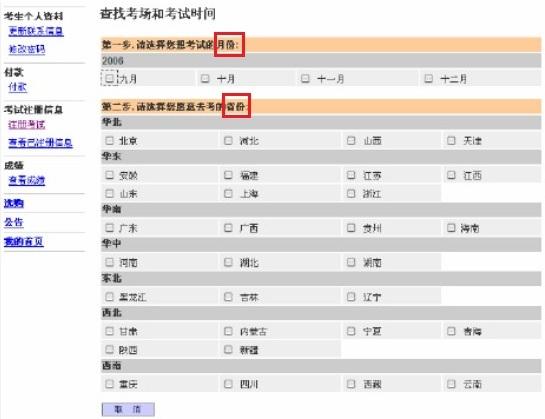The image size is (545, 419).
Task: Click the 东北 region header
Action: click(321, 279)
